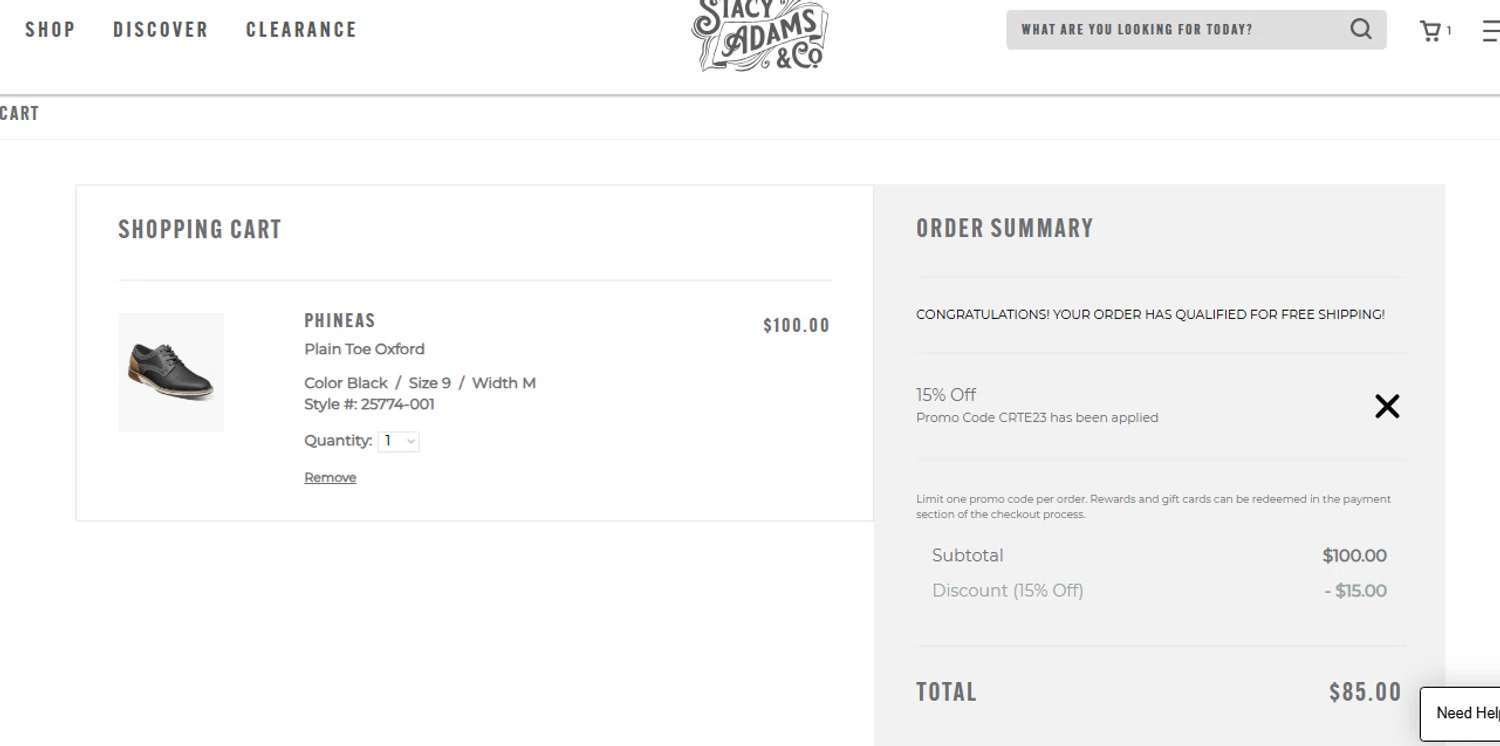
Task: Click the CART breadcrumb label
Action: tap(19, 114)
